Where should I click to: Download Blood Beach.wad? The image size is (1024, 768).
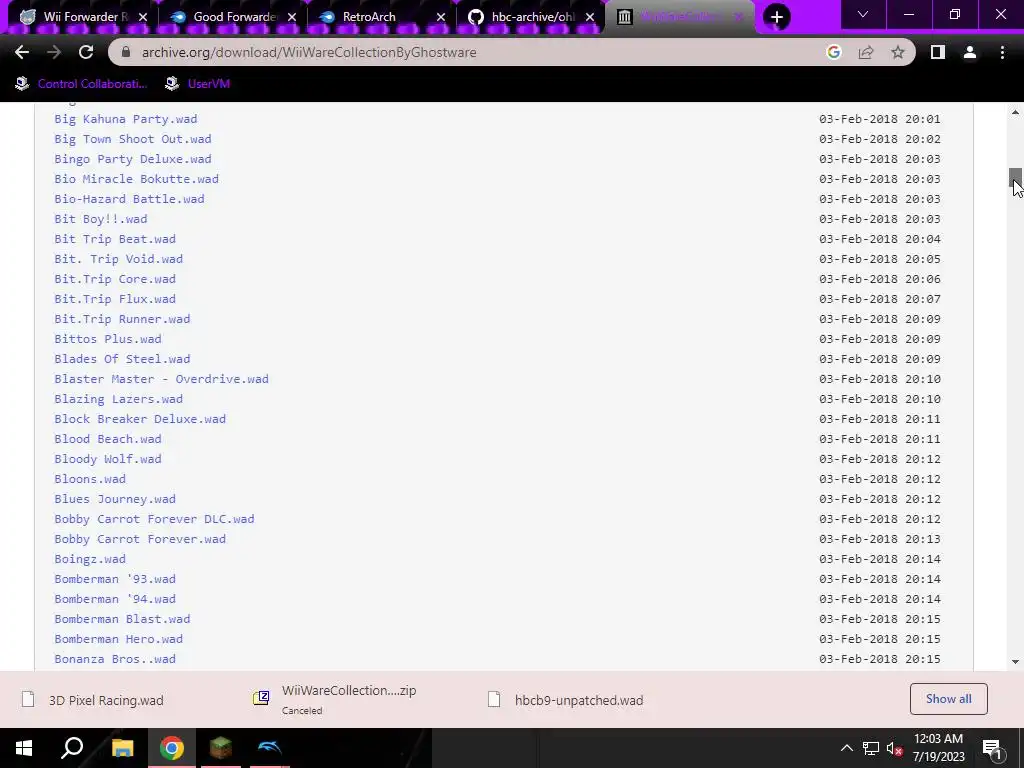[x=108, y=439]
